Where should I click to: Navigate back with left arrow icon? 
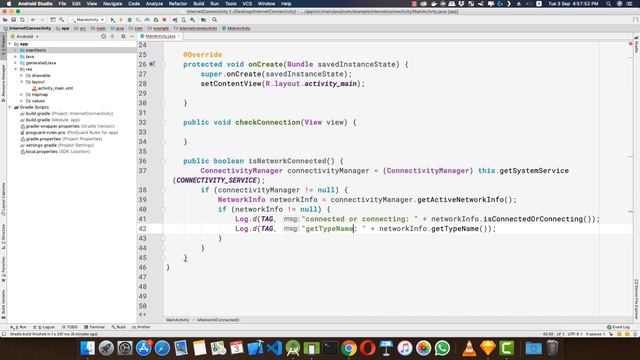[33, 20]
